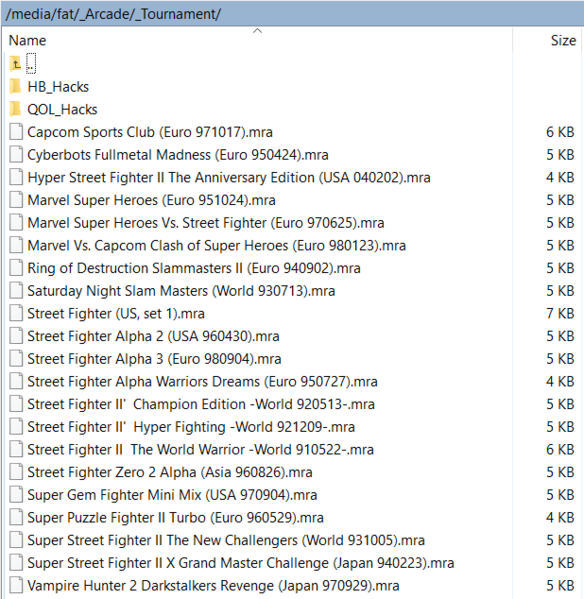The height and width of the screenshot is (599, 584).
Task: Click the sort direction arrow above Name column
Action: tap(257, 31)
